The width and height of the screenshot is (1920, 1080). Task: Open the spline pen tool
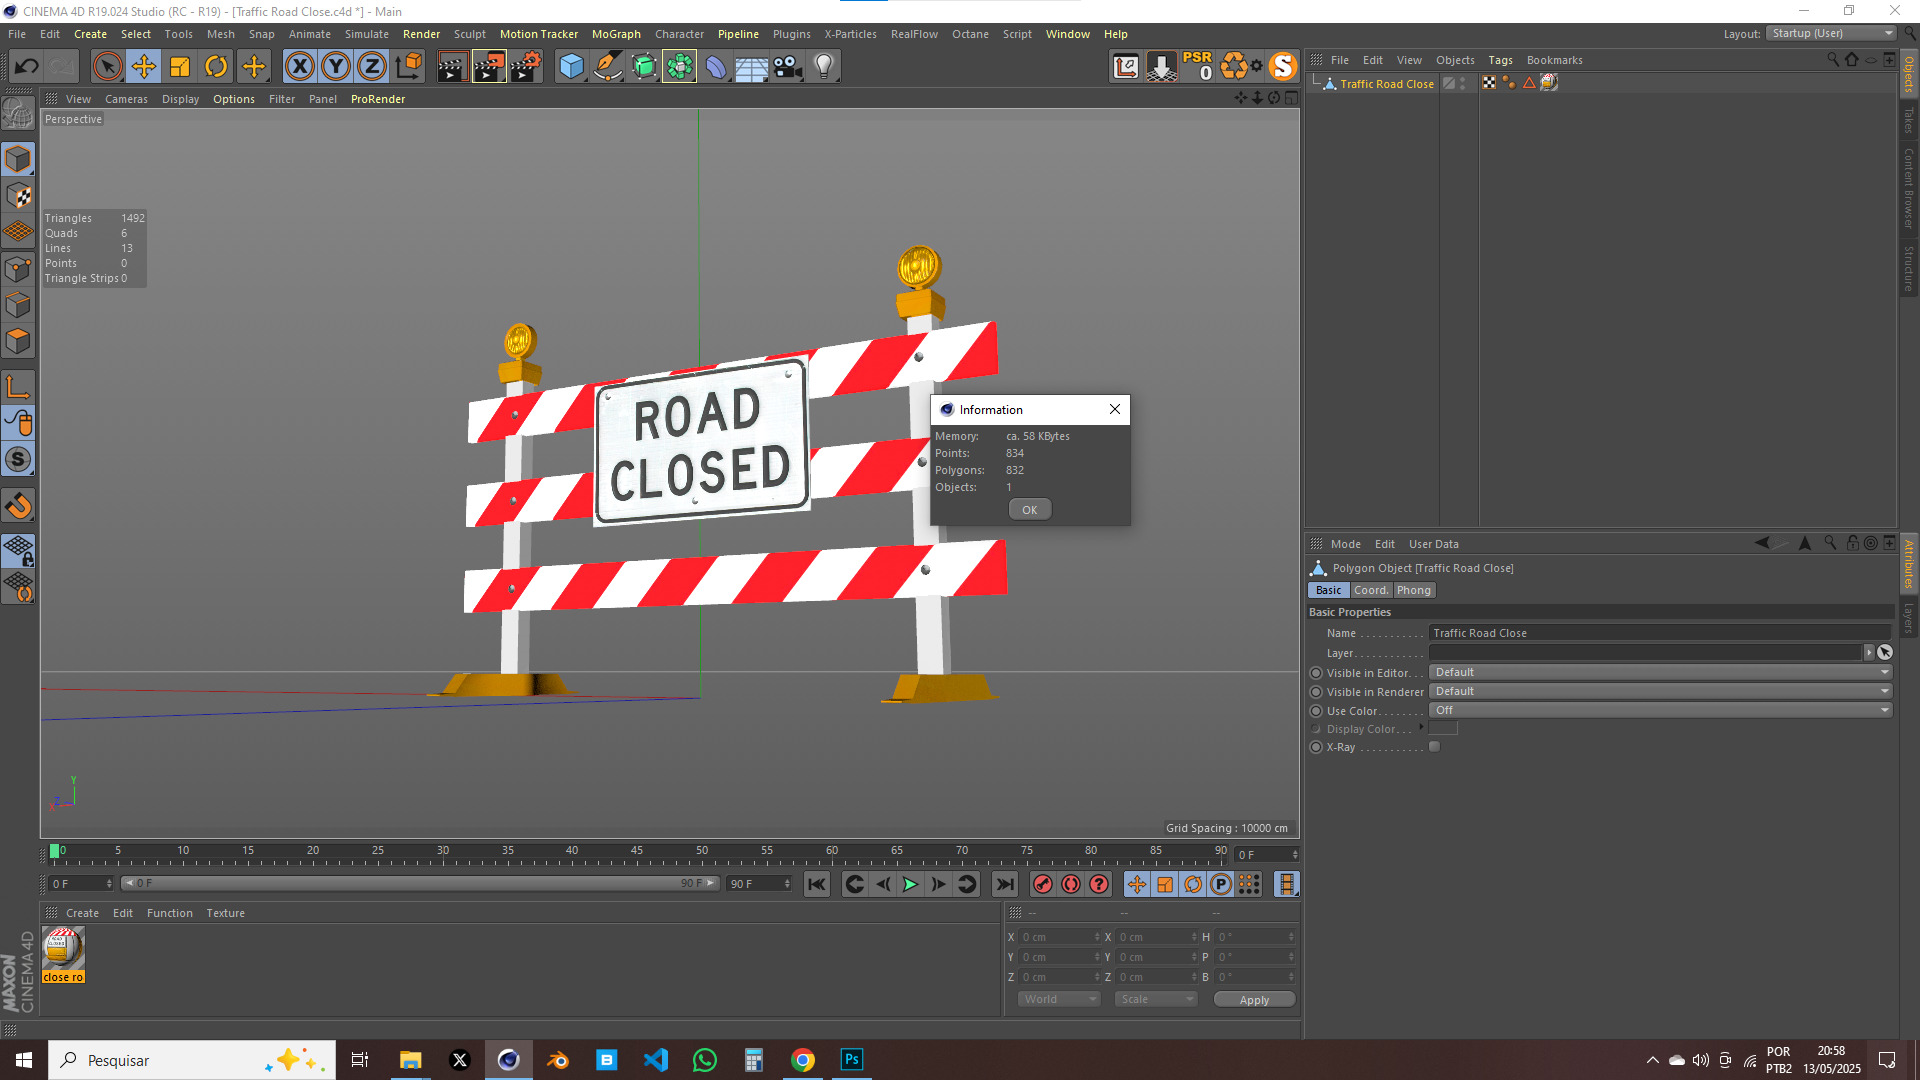pos(608,67)
